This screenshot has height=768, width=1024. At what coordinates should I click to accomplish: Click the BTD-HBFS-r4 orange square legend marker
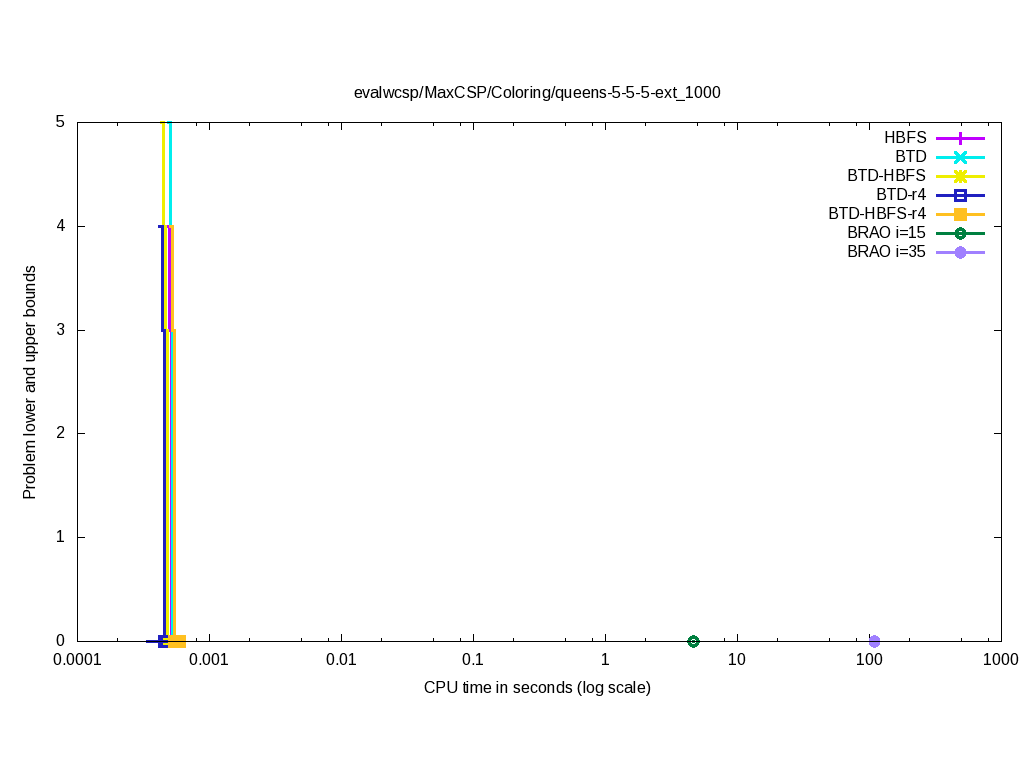[960, 214]
